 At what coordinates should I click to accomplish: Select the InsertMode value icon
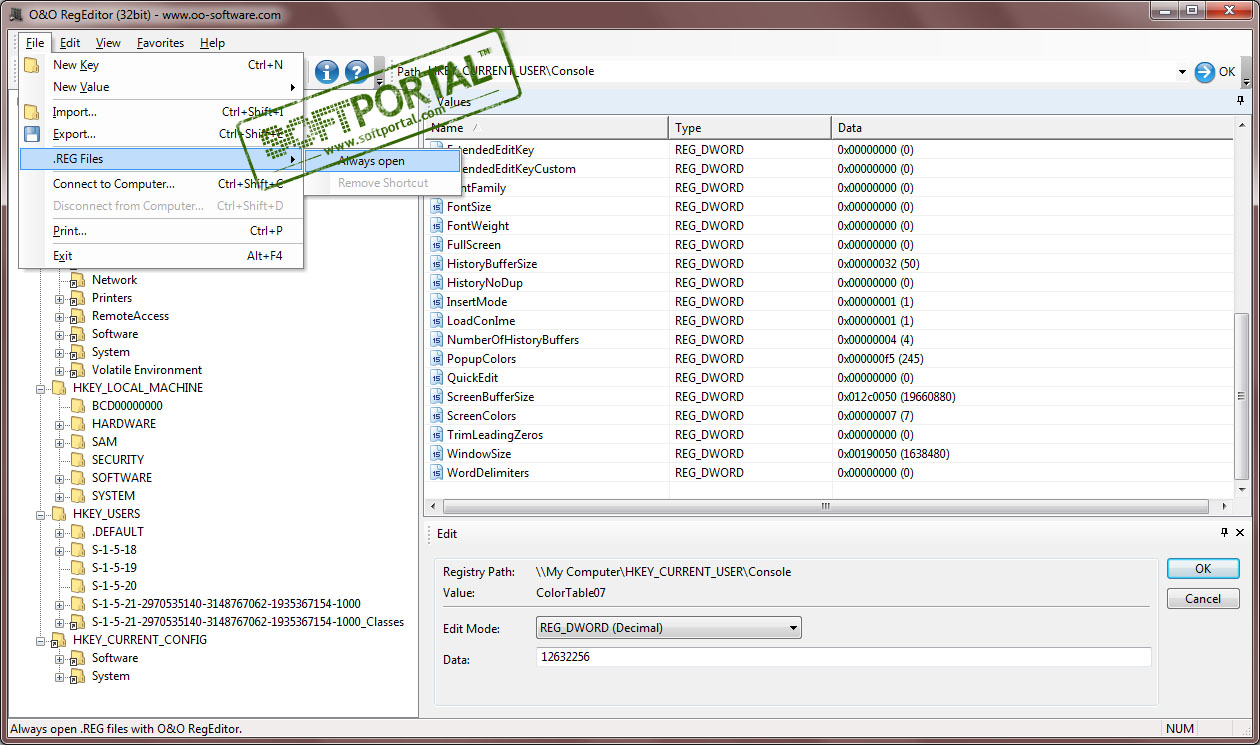pos(436,302)
